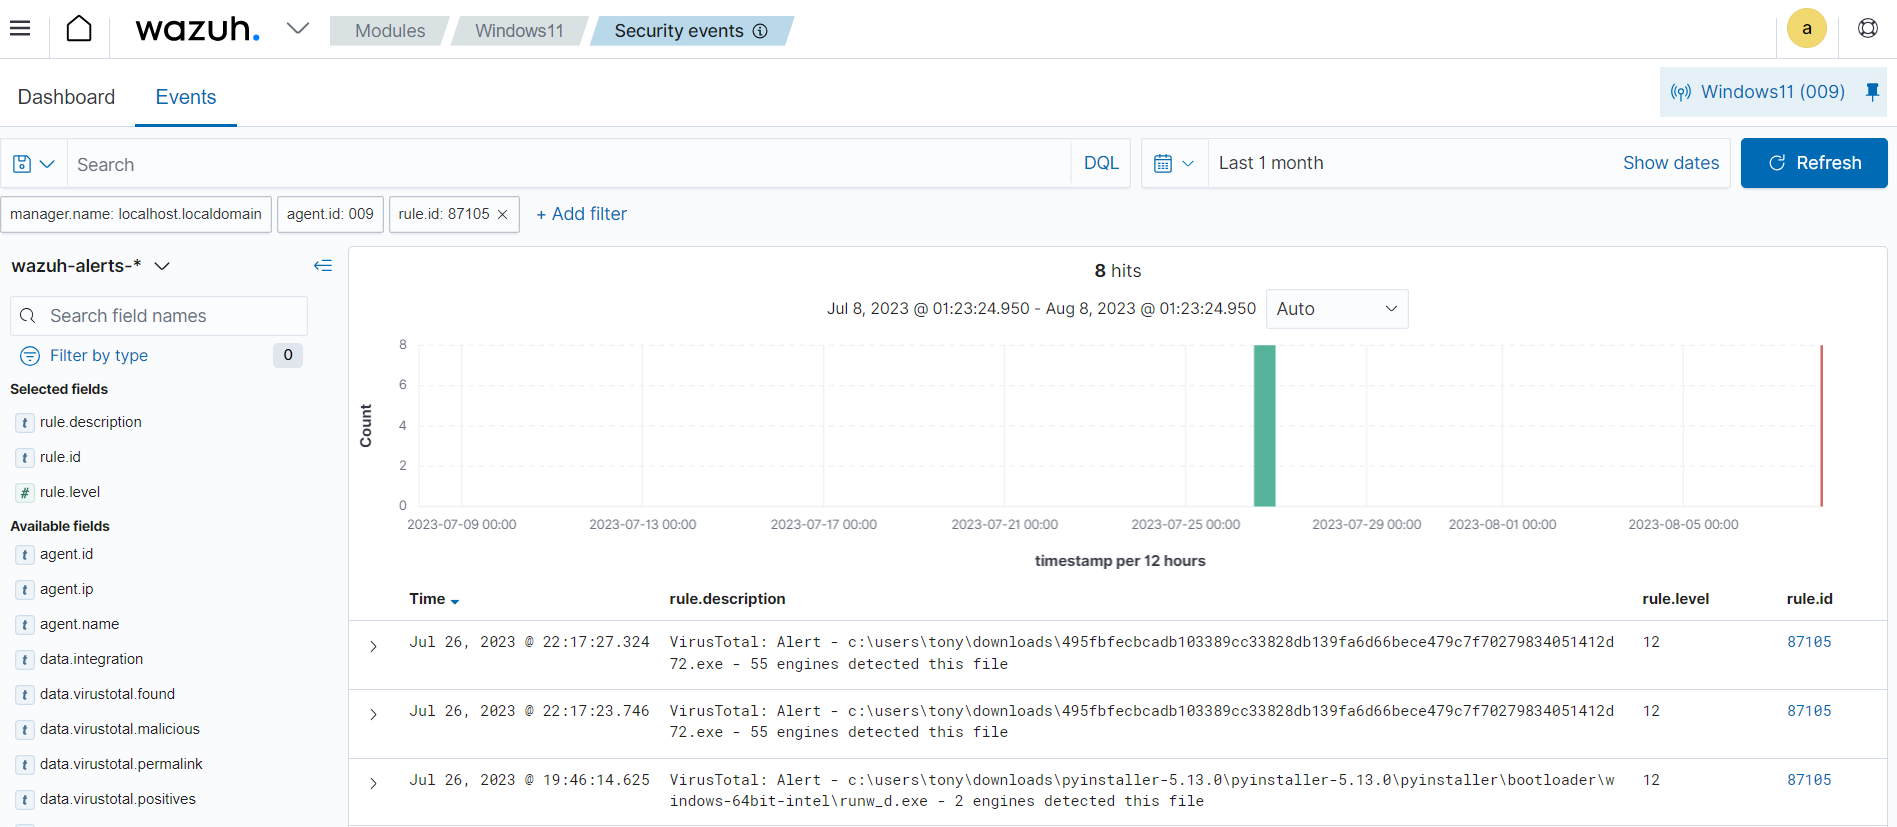Click Add filter

581,214
